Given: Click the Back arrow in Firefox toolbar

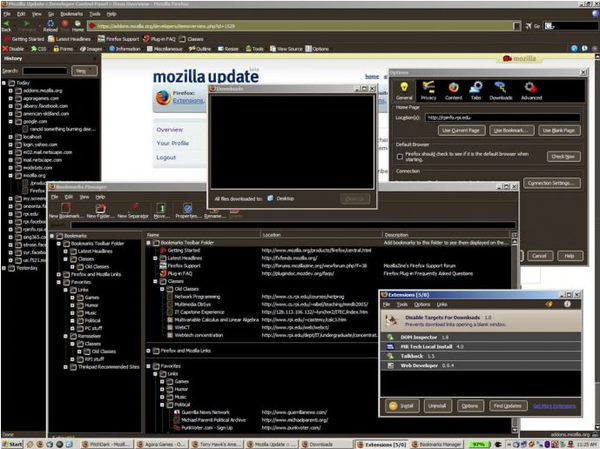Looking at the screenshot, I should tap(7, 25).
